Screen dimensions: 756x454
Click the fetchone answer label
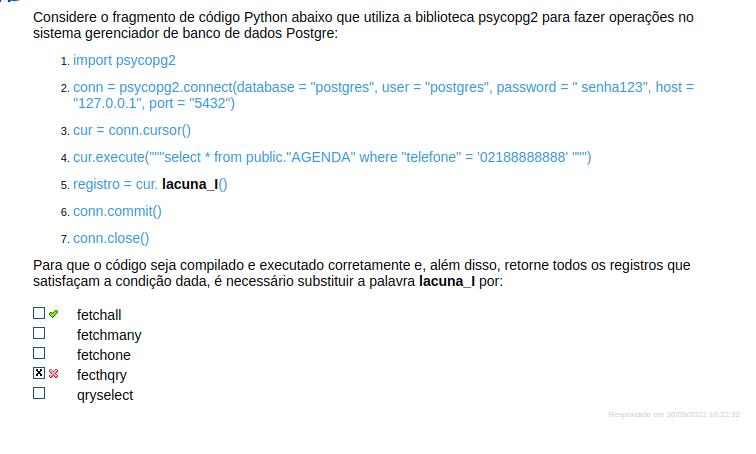pos(103,355)
